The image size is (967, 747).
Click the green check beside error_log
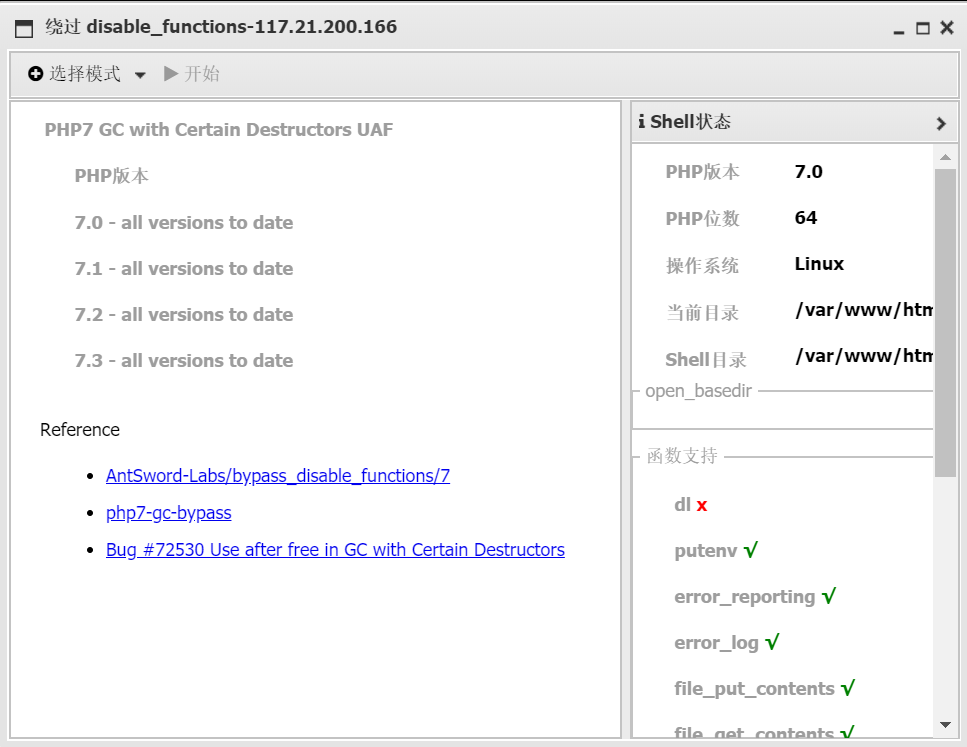772,642
